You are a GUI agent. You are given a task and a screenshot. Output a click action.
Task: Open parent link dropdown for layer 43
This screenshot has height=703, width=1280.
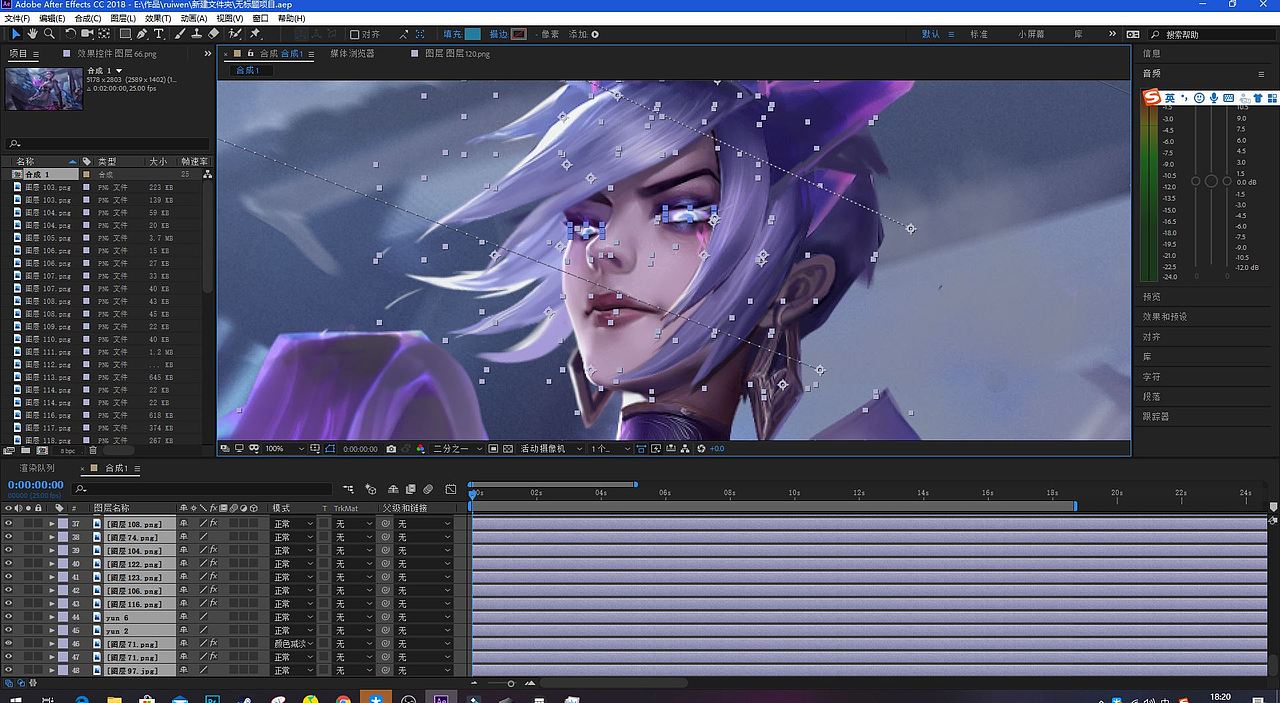(424, 604)
